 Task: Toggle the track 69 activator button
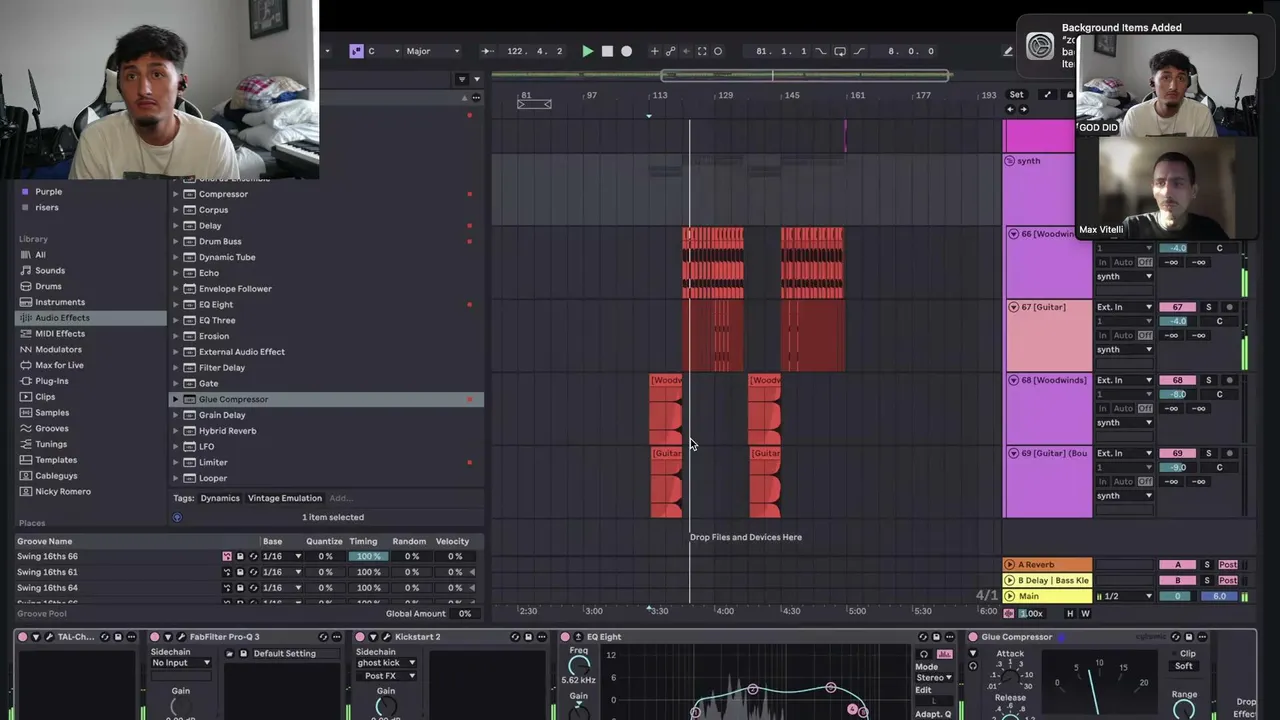1177,453
